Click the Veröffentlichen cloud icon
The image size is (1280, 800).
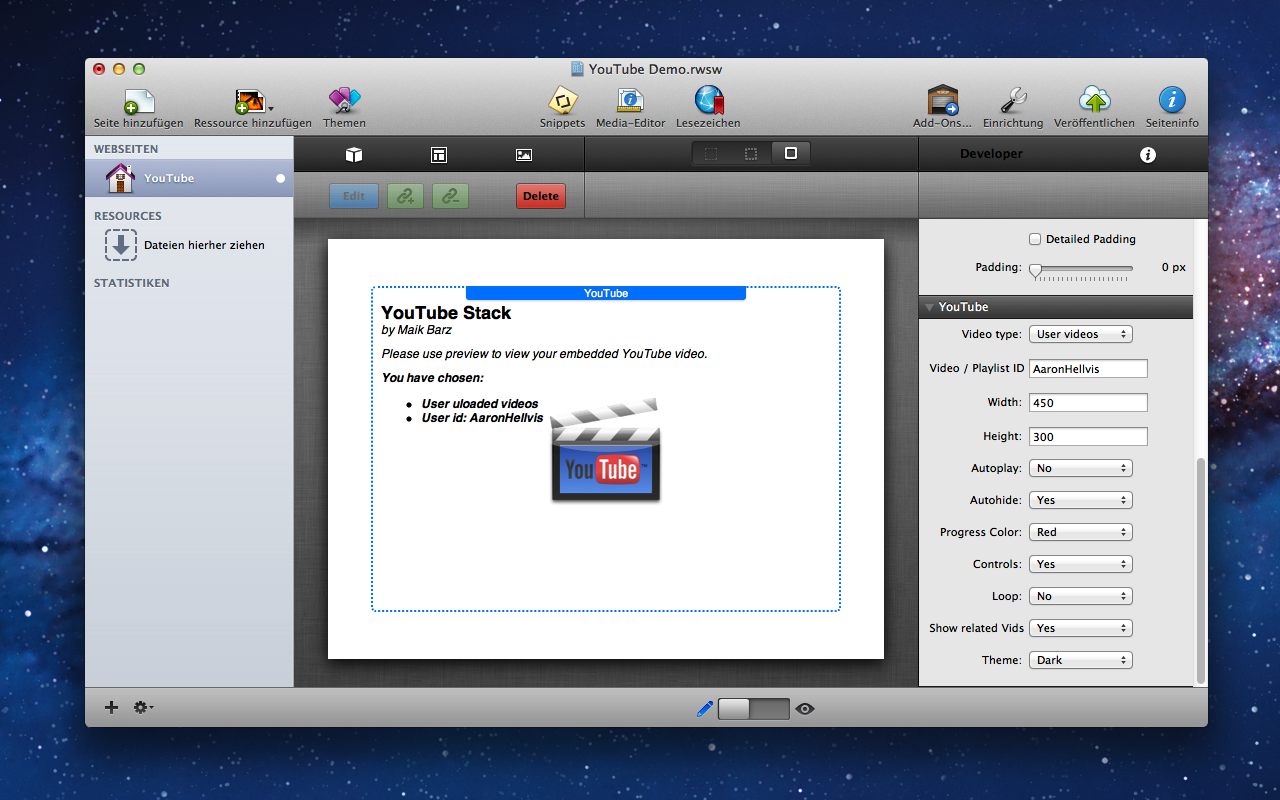[1094, 100]
